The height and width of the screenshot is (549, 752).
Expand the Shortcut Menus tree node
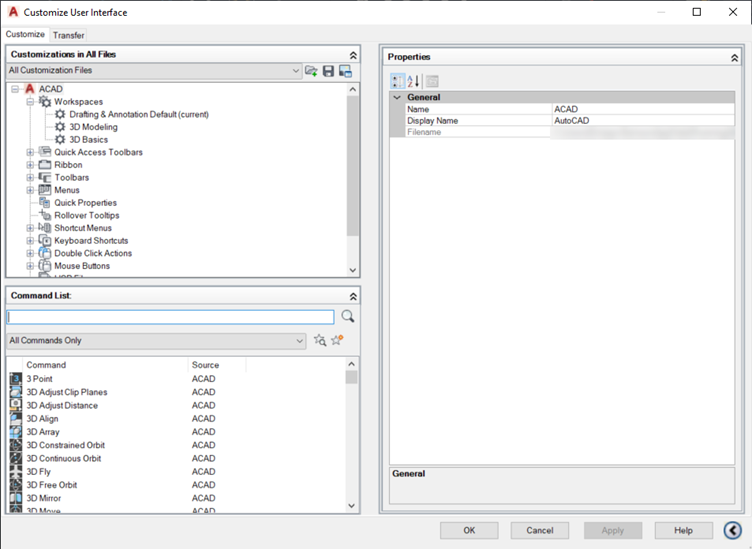tap(30, 228)
